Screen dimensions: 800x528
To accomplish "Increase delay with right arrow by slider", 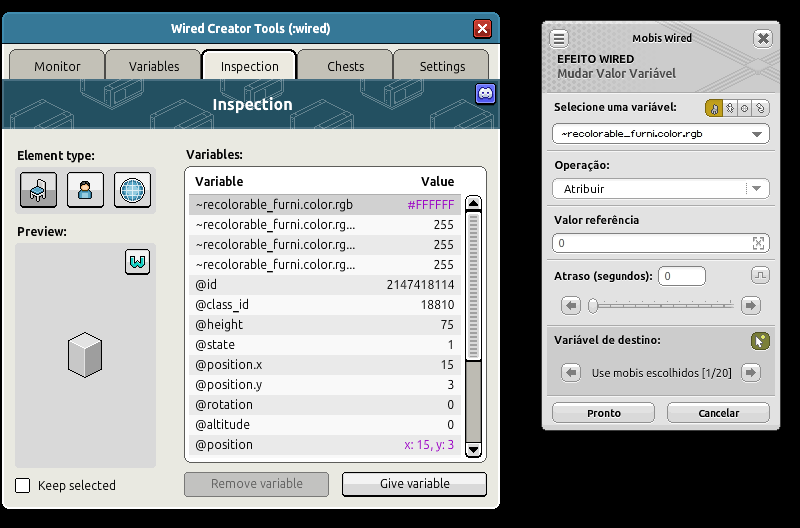I will pos(751,306).
